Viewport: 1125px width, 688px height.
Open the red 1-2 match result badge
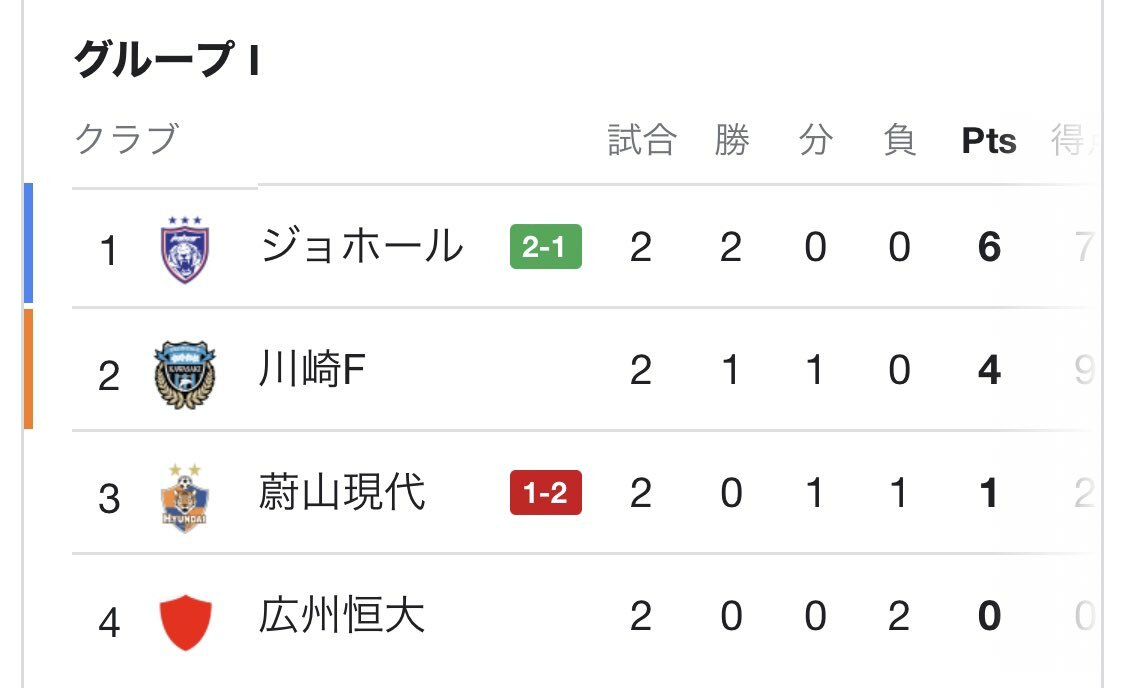click(545, 493)
